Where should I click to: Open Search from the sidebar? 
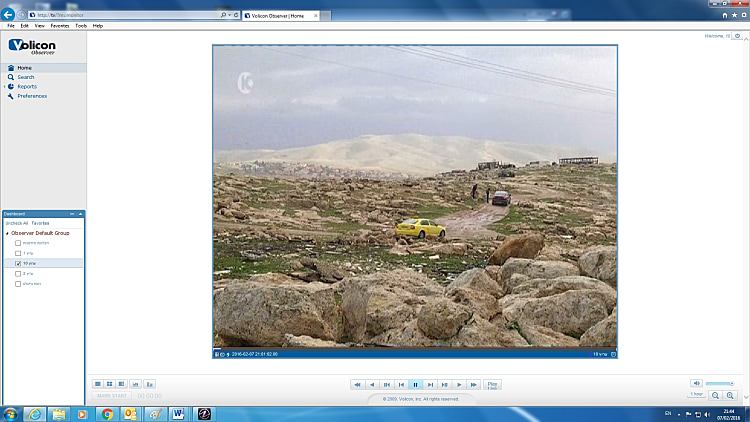tap(25, 77)
